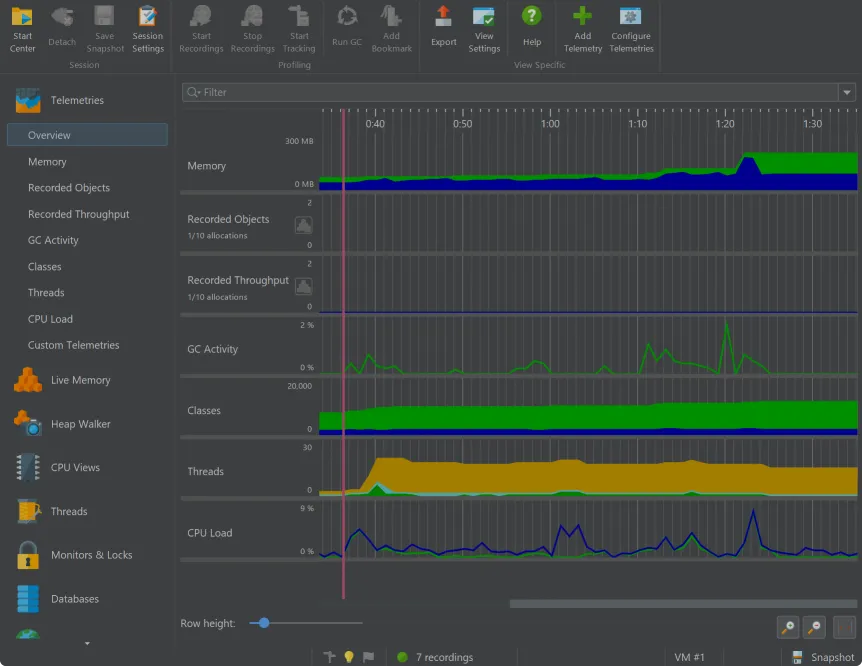
Task: Click Recorded Objects recording icon in chart row
Action: pyautogui.click(x=303, y=225)
